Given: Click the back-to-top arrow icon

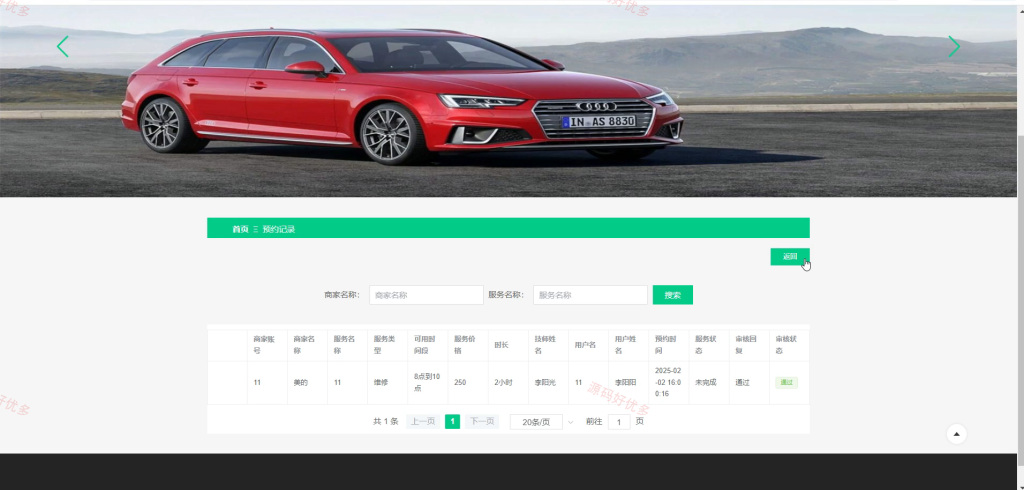Looking at the screenshot, I should (957, 434).
